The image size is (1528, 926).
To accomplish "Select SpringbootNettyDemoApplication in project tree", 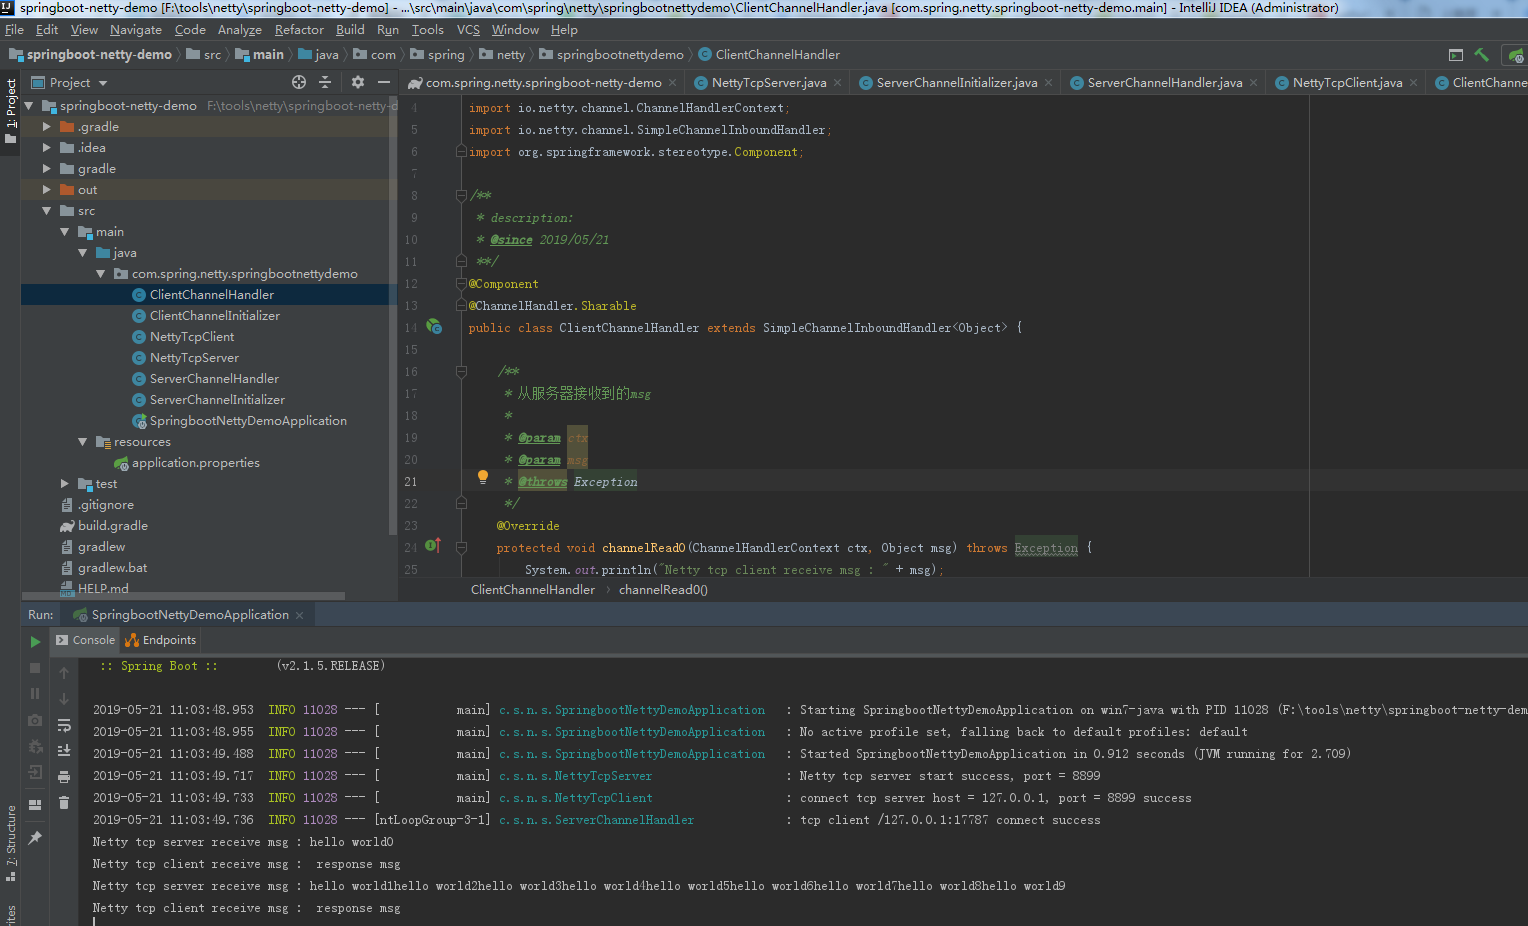I will [x=248, y=421].
